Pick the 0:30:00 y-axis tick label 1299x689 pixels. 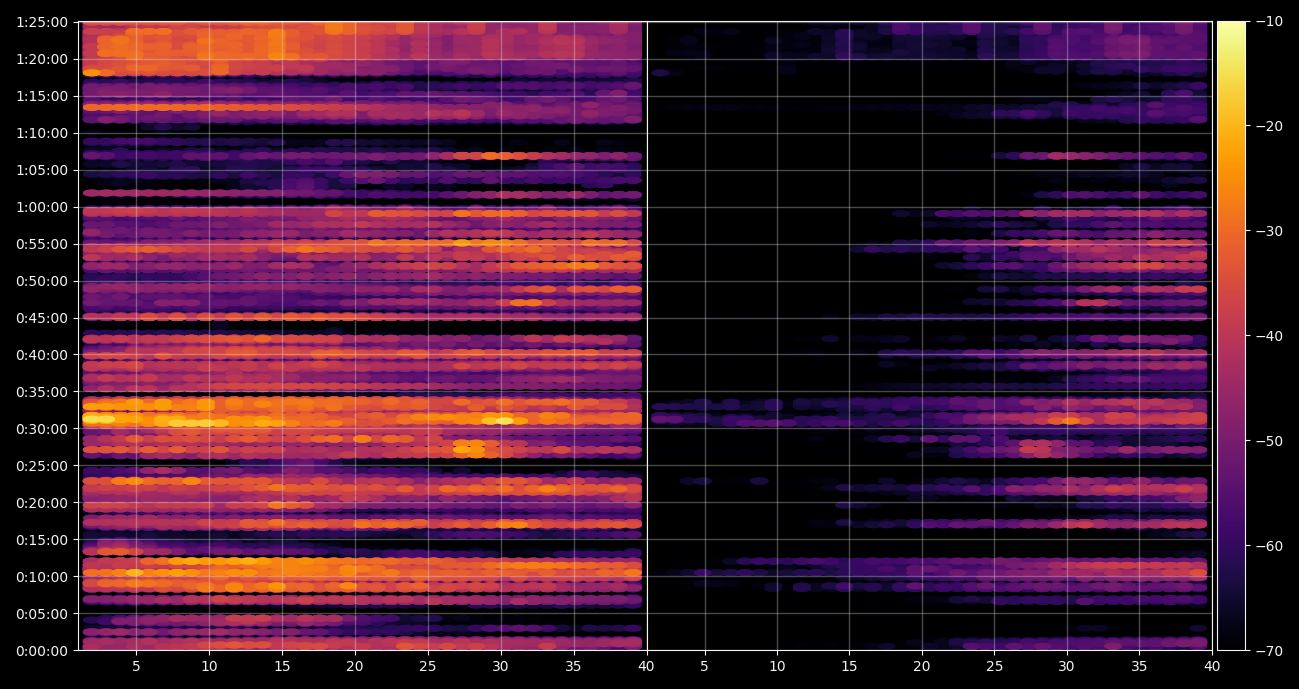click(x=42, y=429)
